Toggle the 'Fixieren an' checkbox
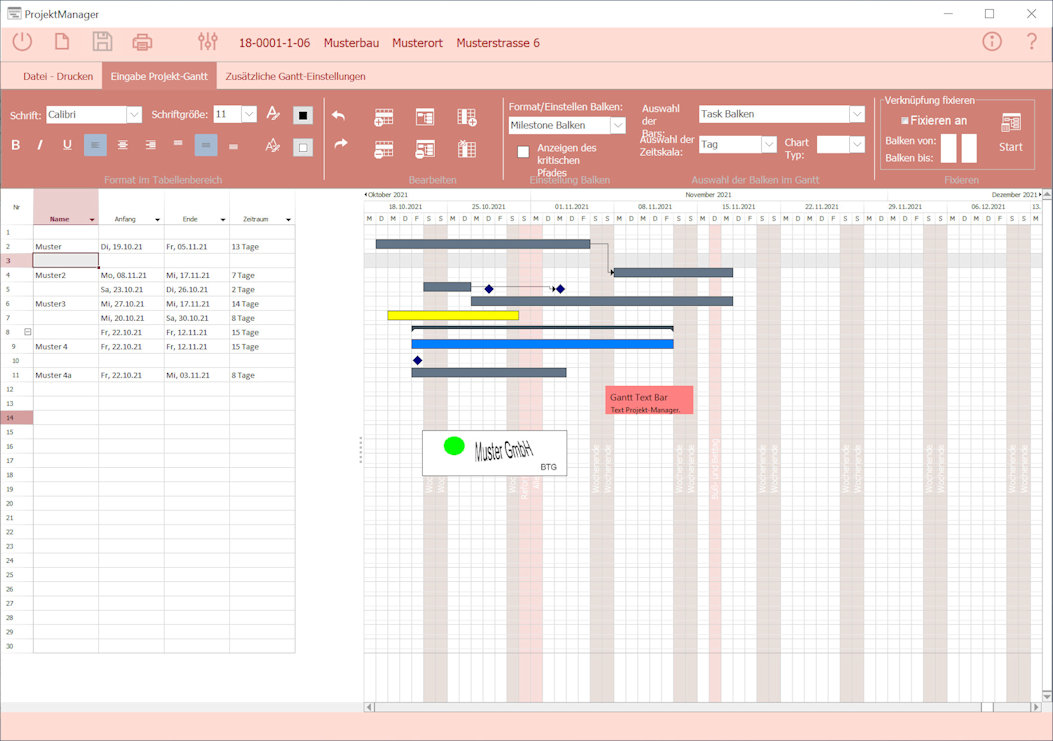The height and width of the screenshot is (741, 1053). coord(905,121)
